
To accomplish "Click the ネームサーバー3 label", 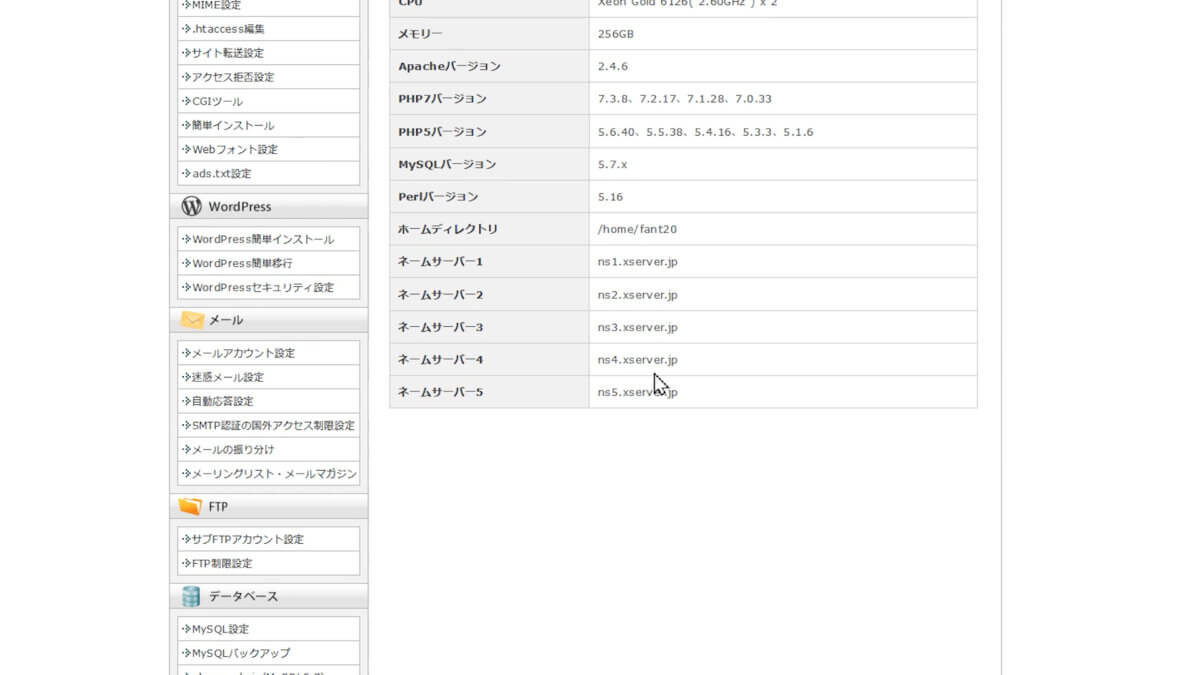I will [x=441, y=327].
